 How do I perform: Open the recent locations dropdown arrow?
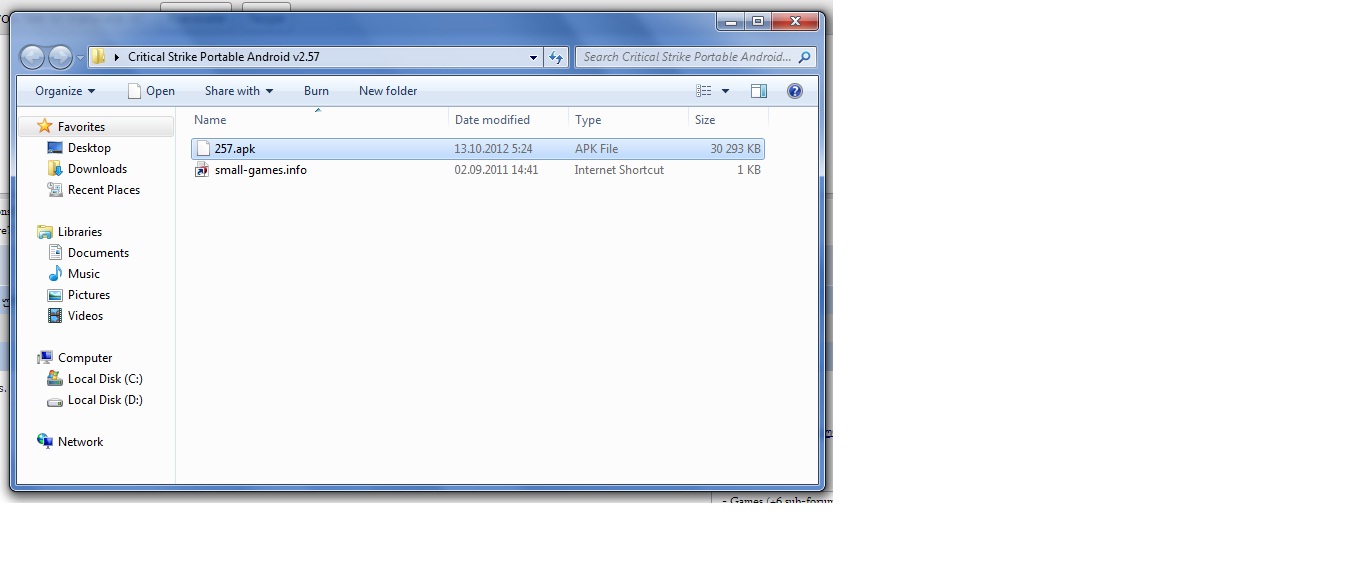coord(80,58)
